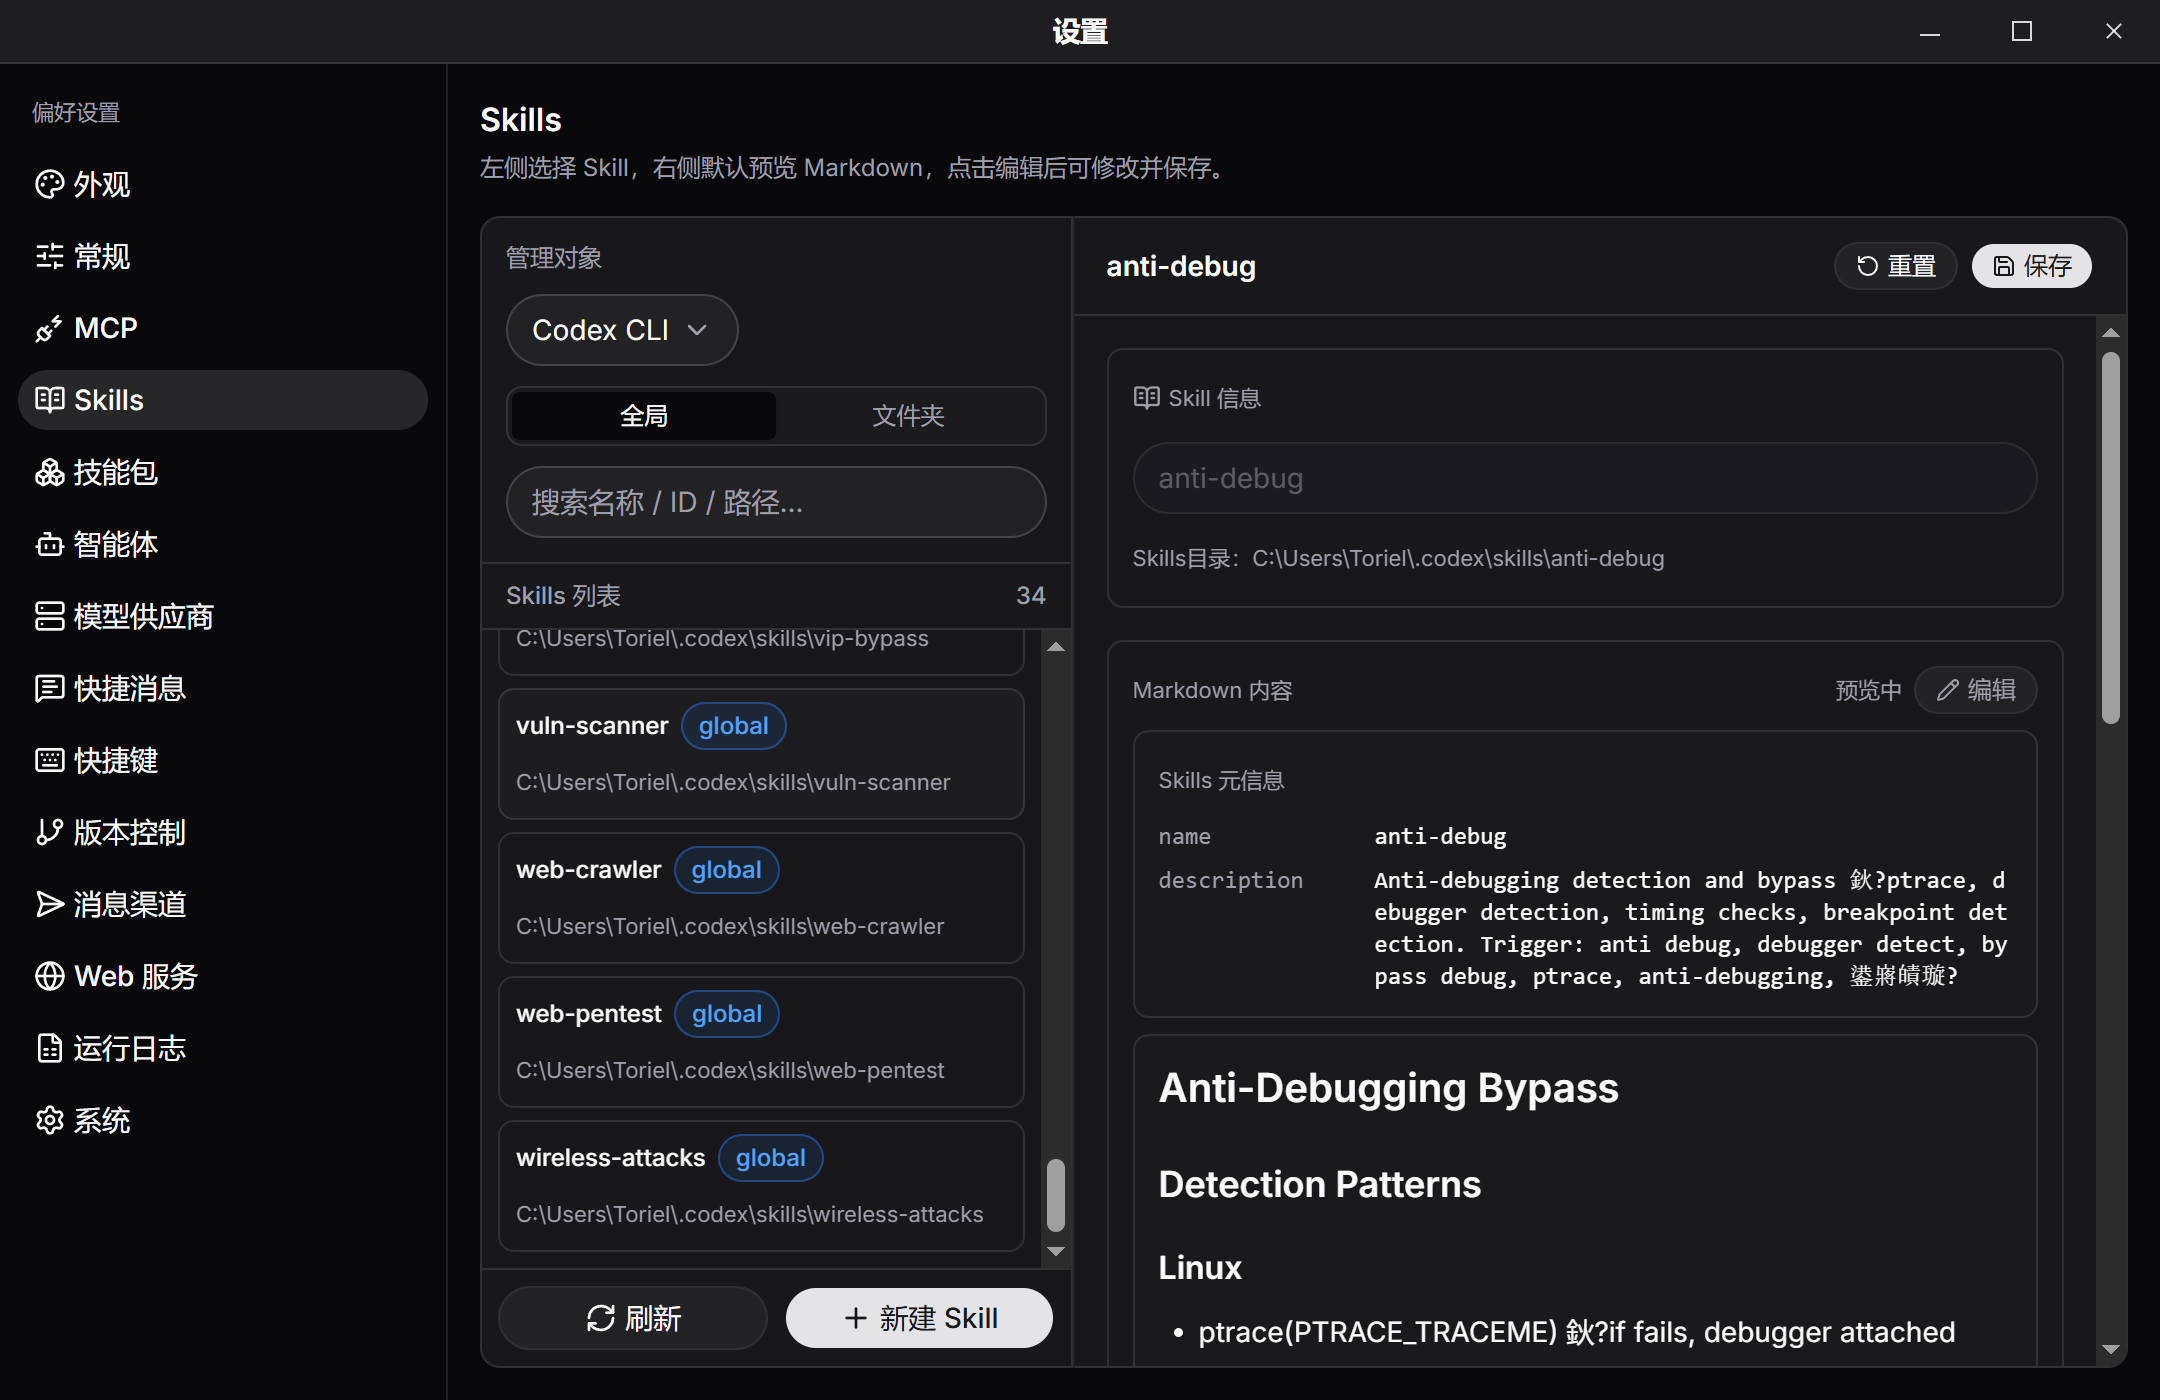This screenshot has height=1400, width=2160.
Task: Save the anti-debug skill with 保存
Action: (x=2031, y=266)
